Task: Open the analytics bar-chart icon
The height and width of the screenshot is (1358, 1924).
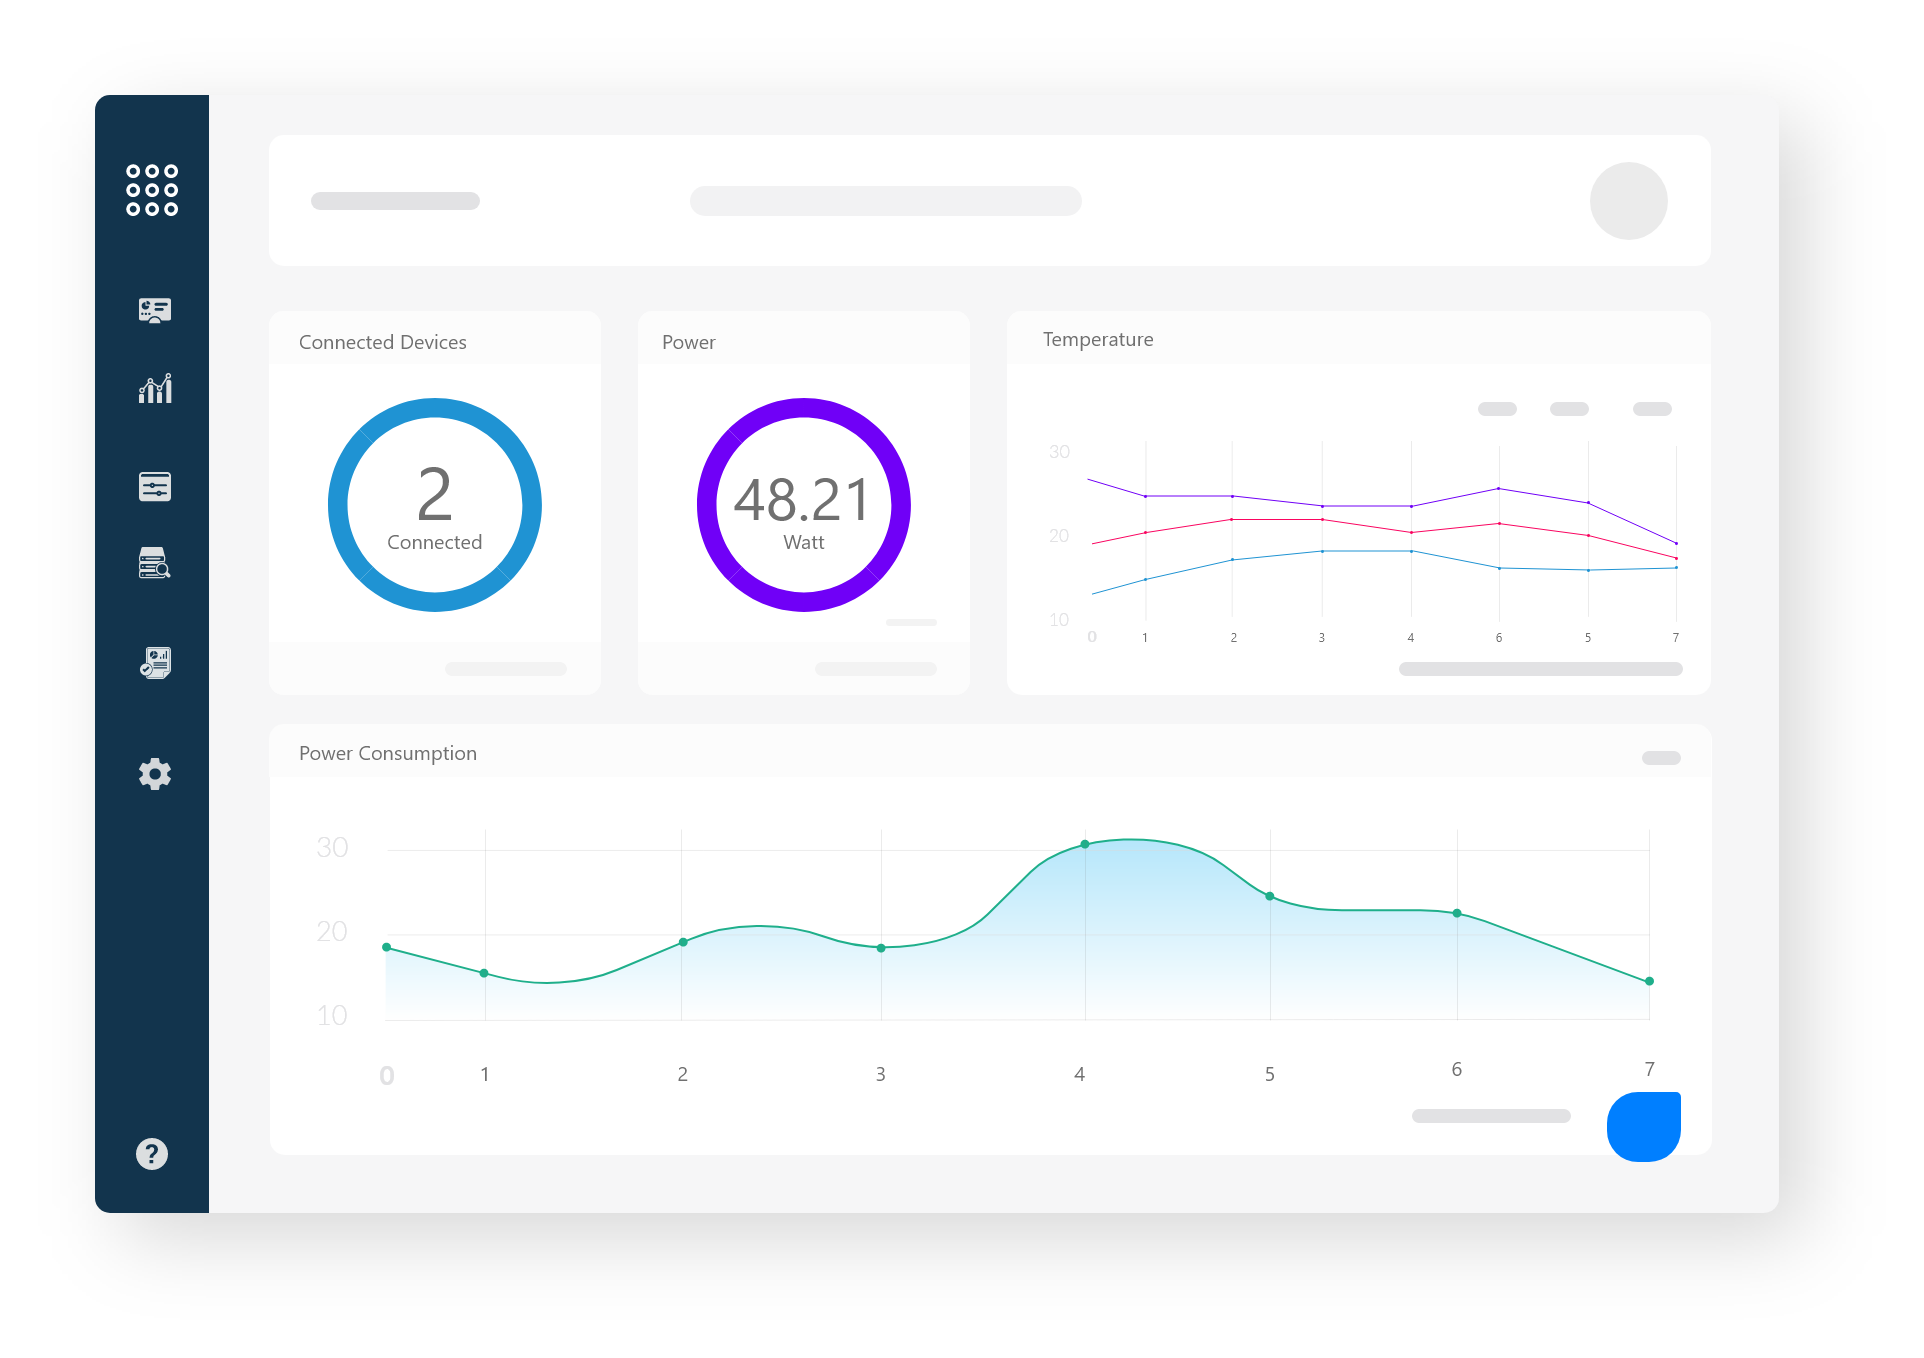Action: click(155, 388)
